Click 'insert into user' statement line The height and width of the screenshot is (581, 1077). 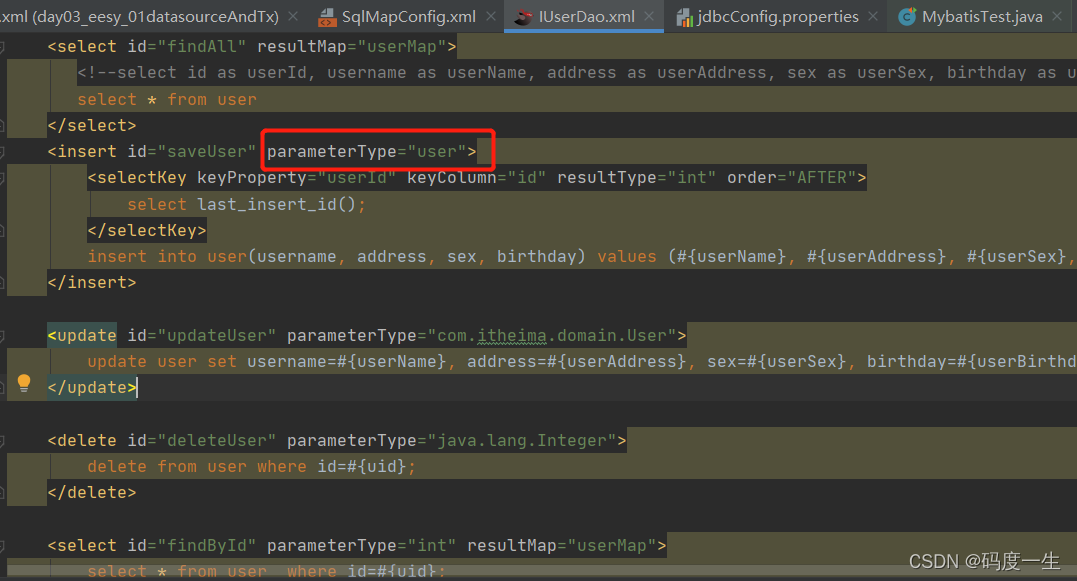coord(581,257)
